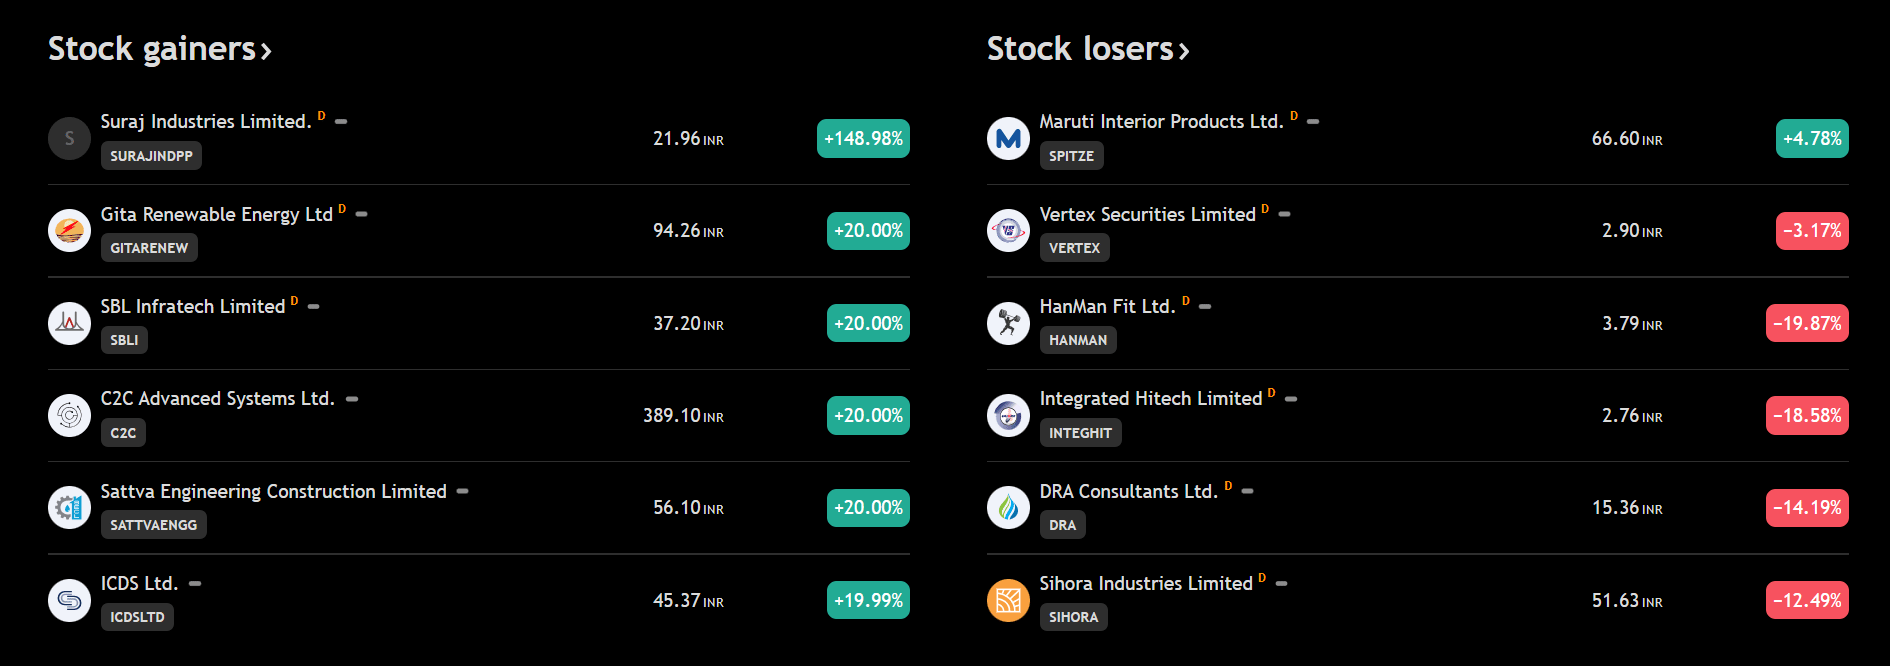Image resolution: width=1890 pixels, height=666 pixels.
Task: Open the Stock gainers section
Action: [x=159, y=49]
